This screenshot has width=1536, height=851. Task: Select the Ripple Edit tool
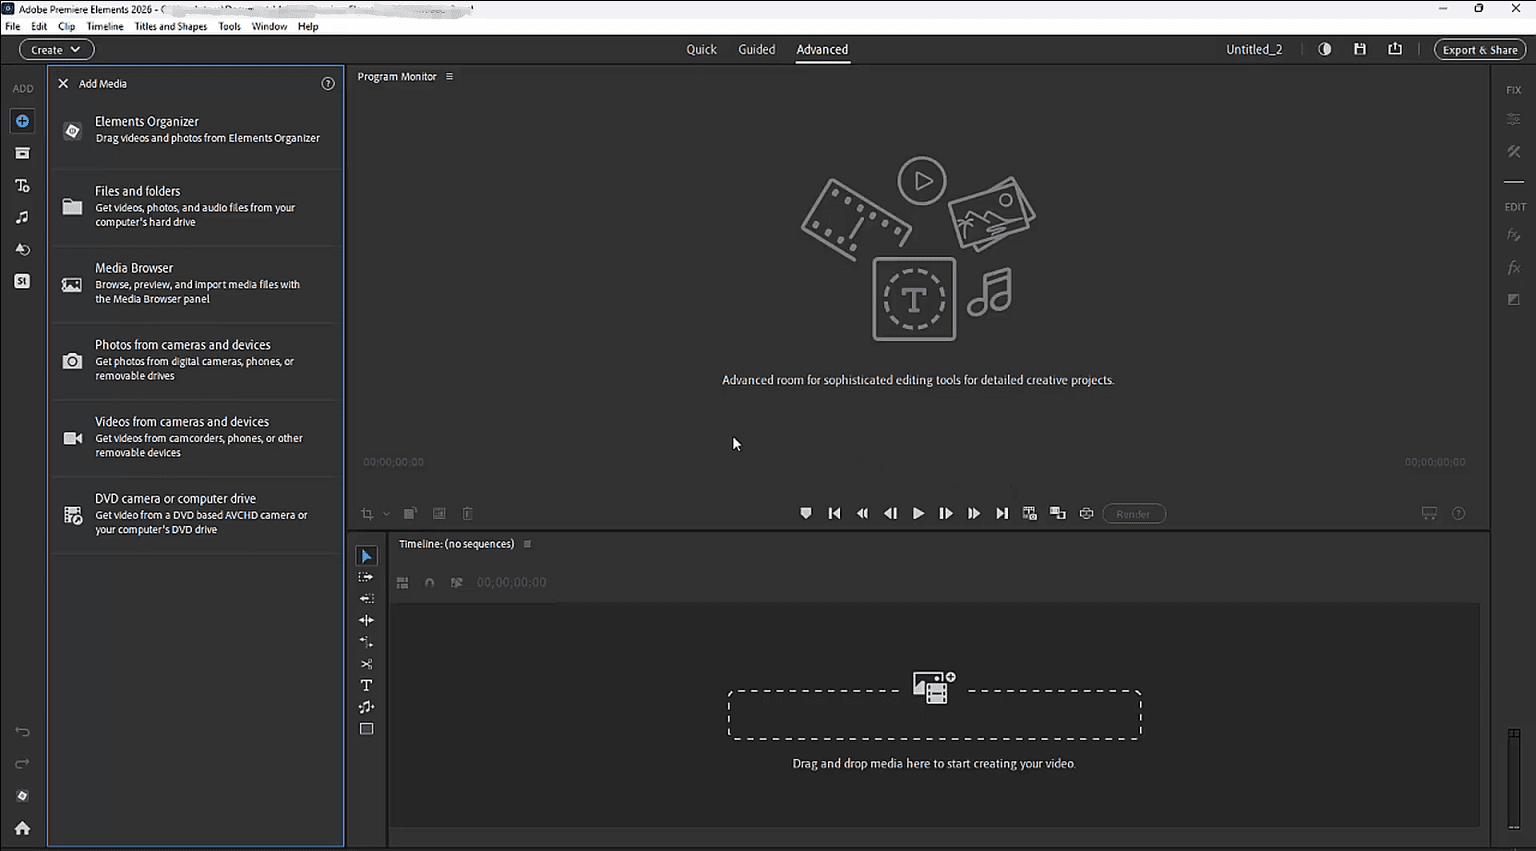[x=366, y=599]
